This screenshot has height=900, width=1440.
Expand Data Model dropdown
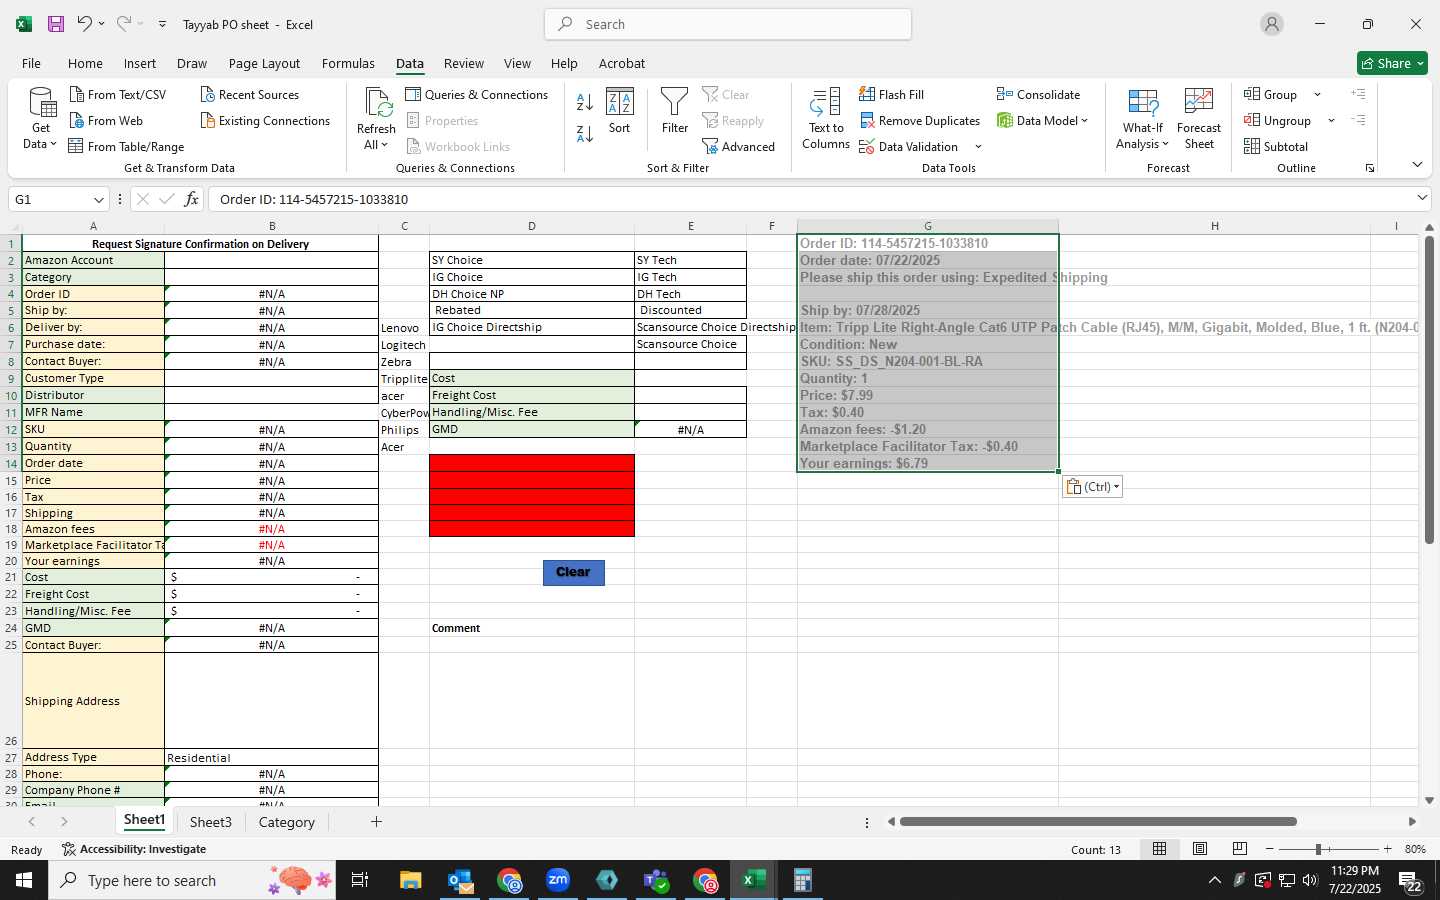[1084, 120]
